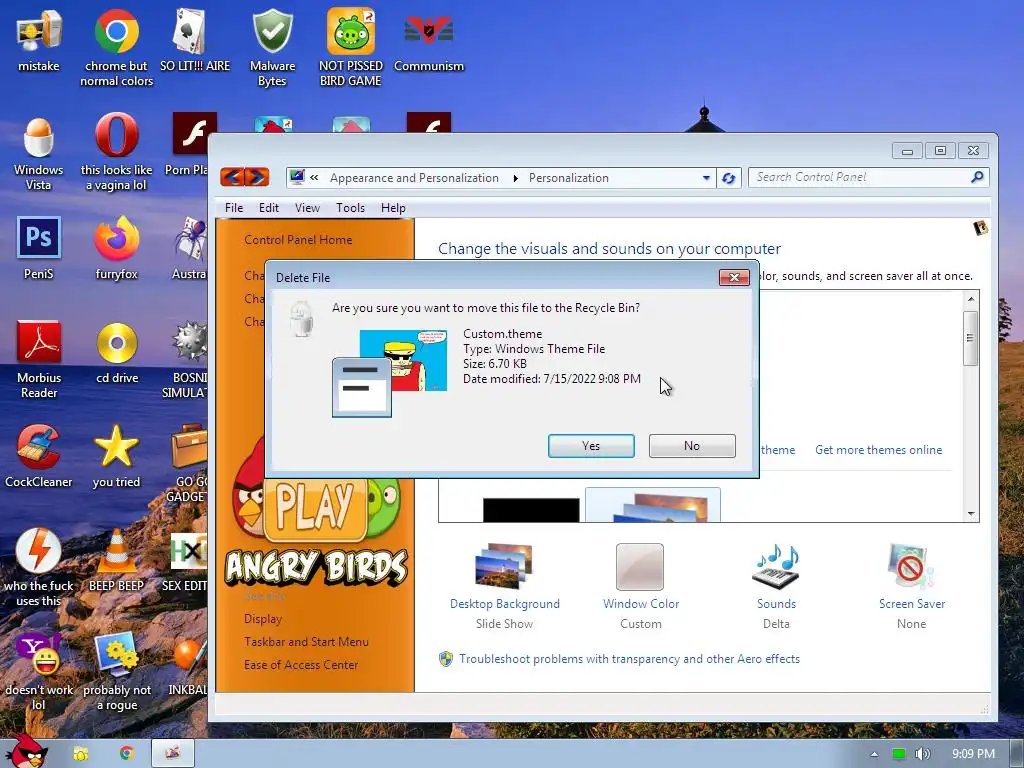
Task: Expand the address bar dropdown arrow
Action: (706, 178)
